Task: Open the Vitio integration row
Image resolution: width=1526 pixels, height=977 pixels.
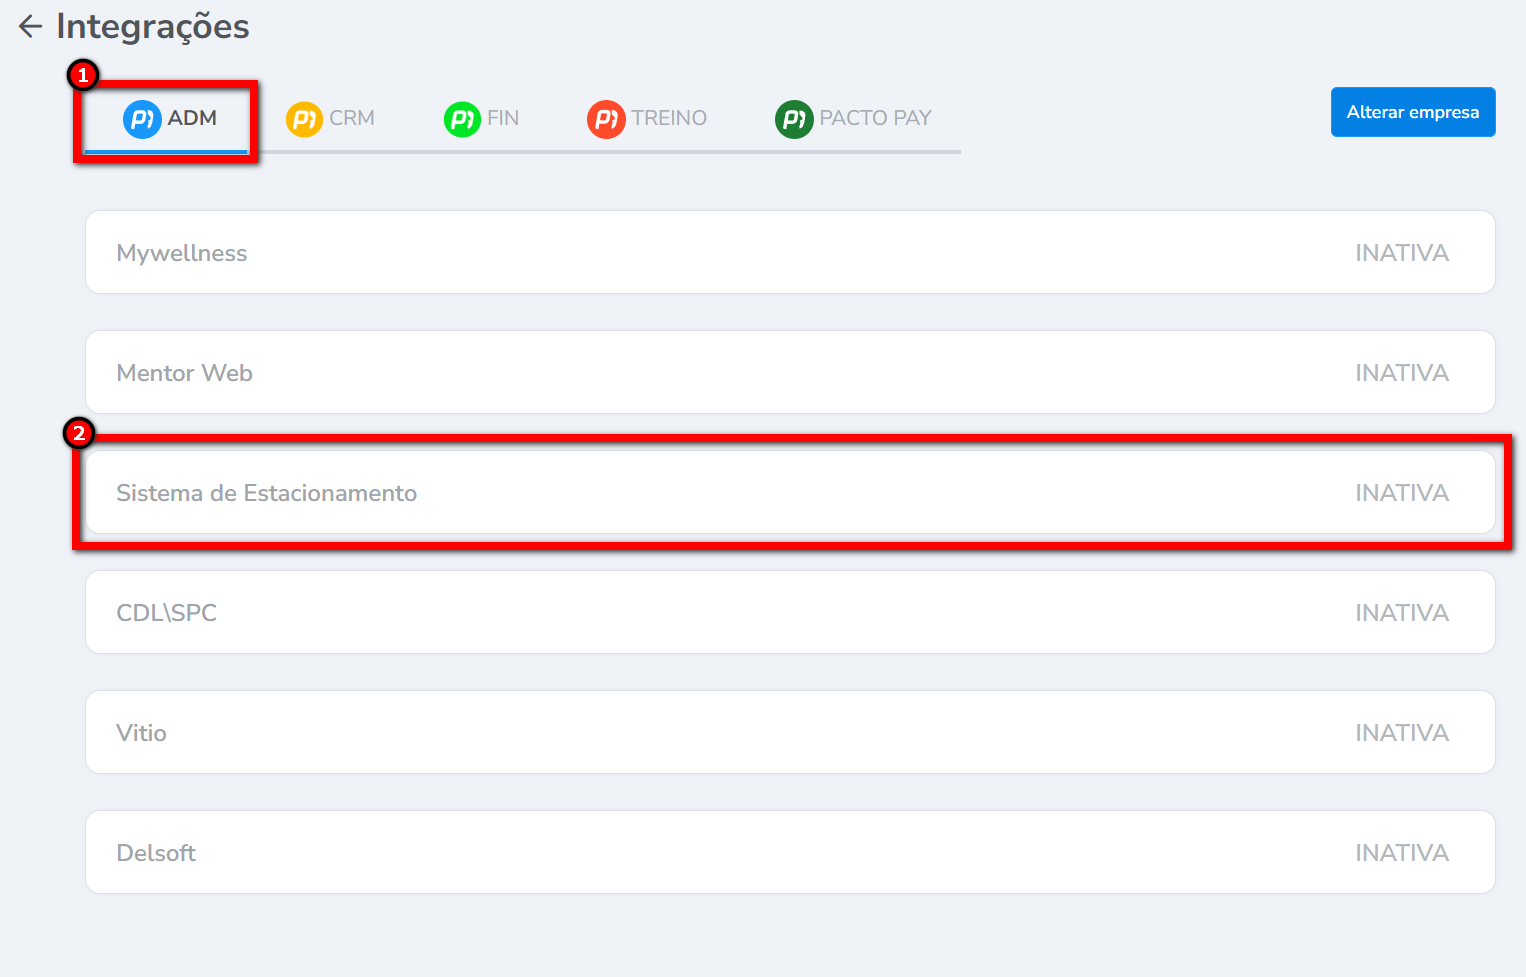Action: [x=142, y=733]
